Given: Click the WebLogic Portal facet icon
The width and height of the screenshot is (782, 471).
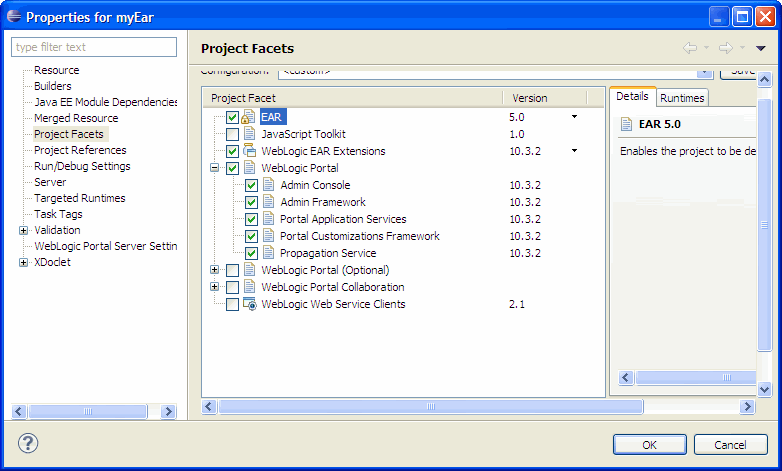Looking at the screenshot, I should click(x=249, y=168).
